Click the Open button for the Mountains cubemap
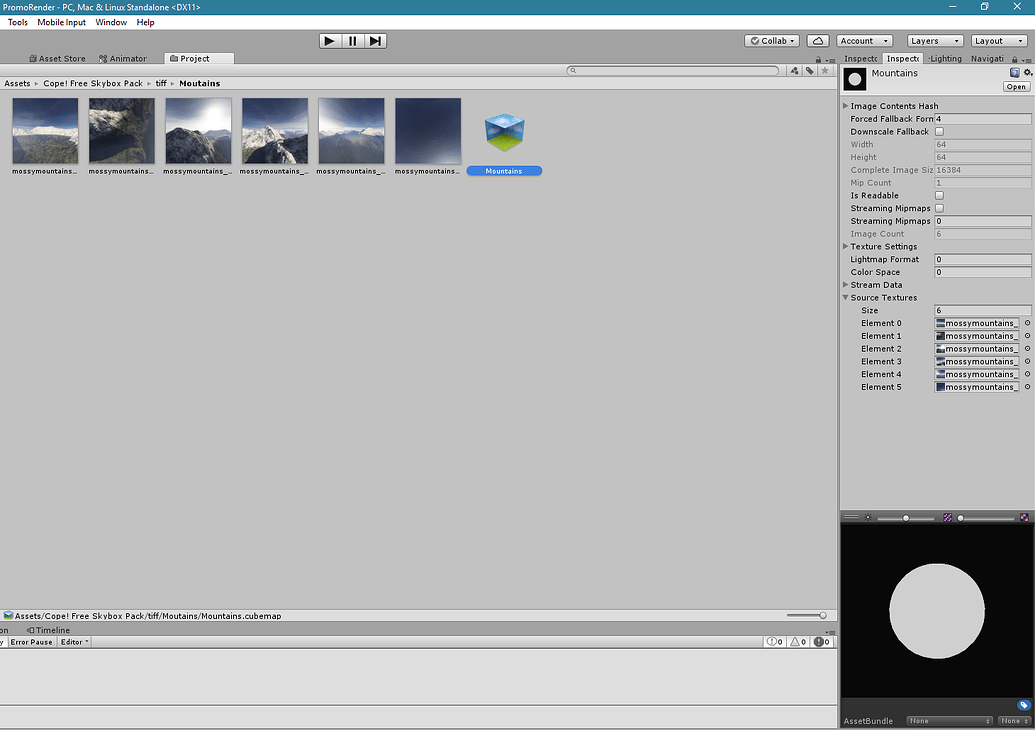 coord(1015,86)
